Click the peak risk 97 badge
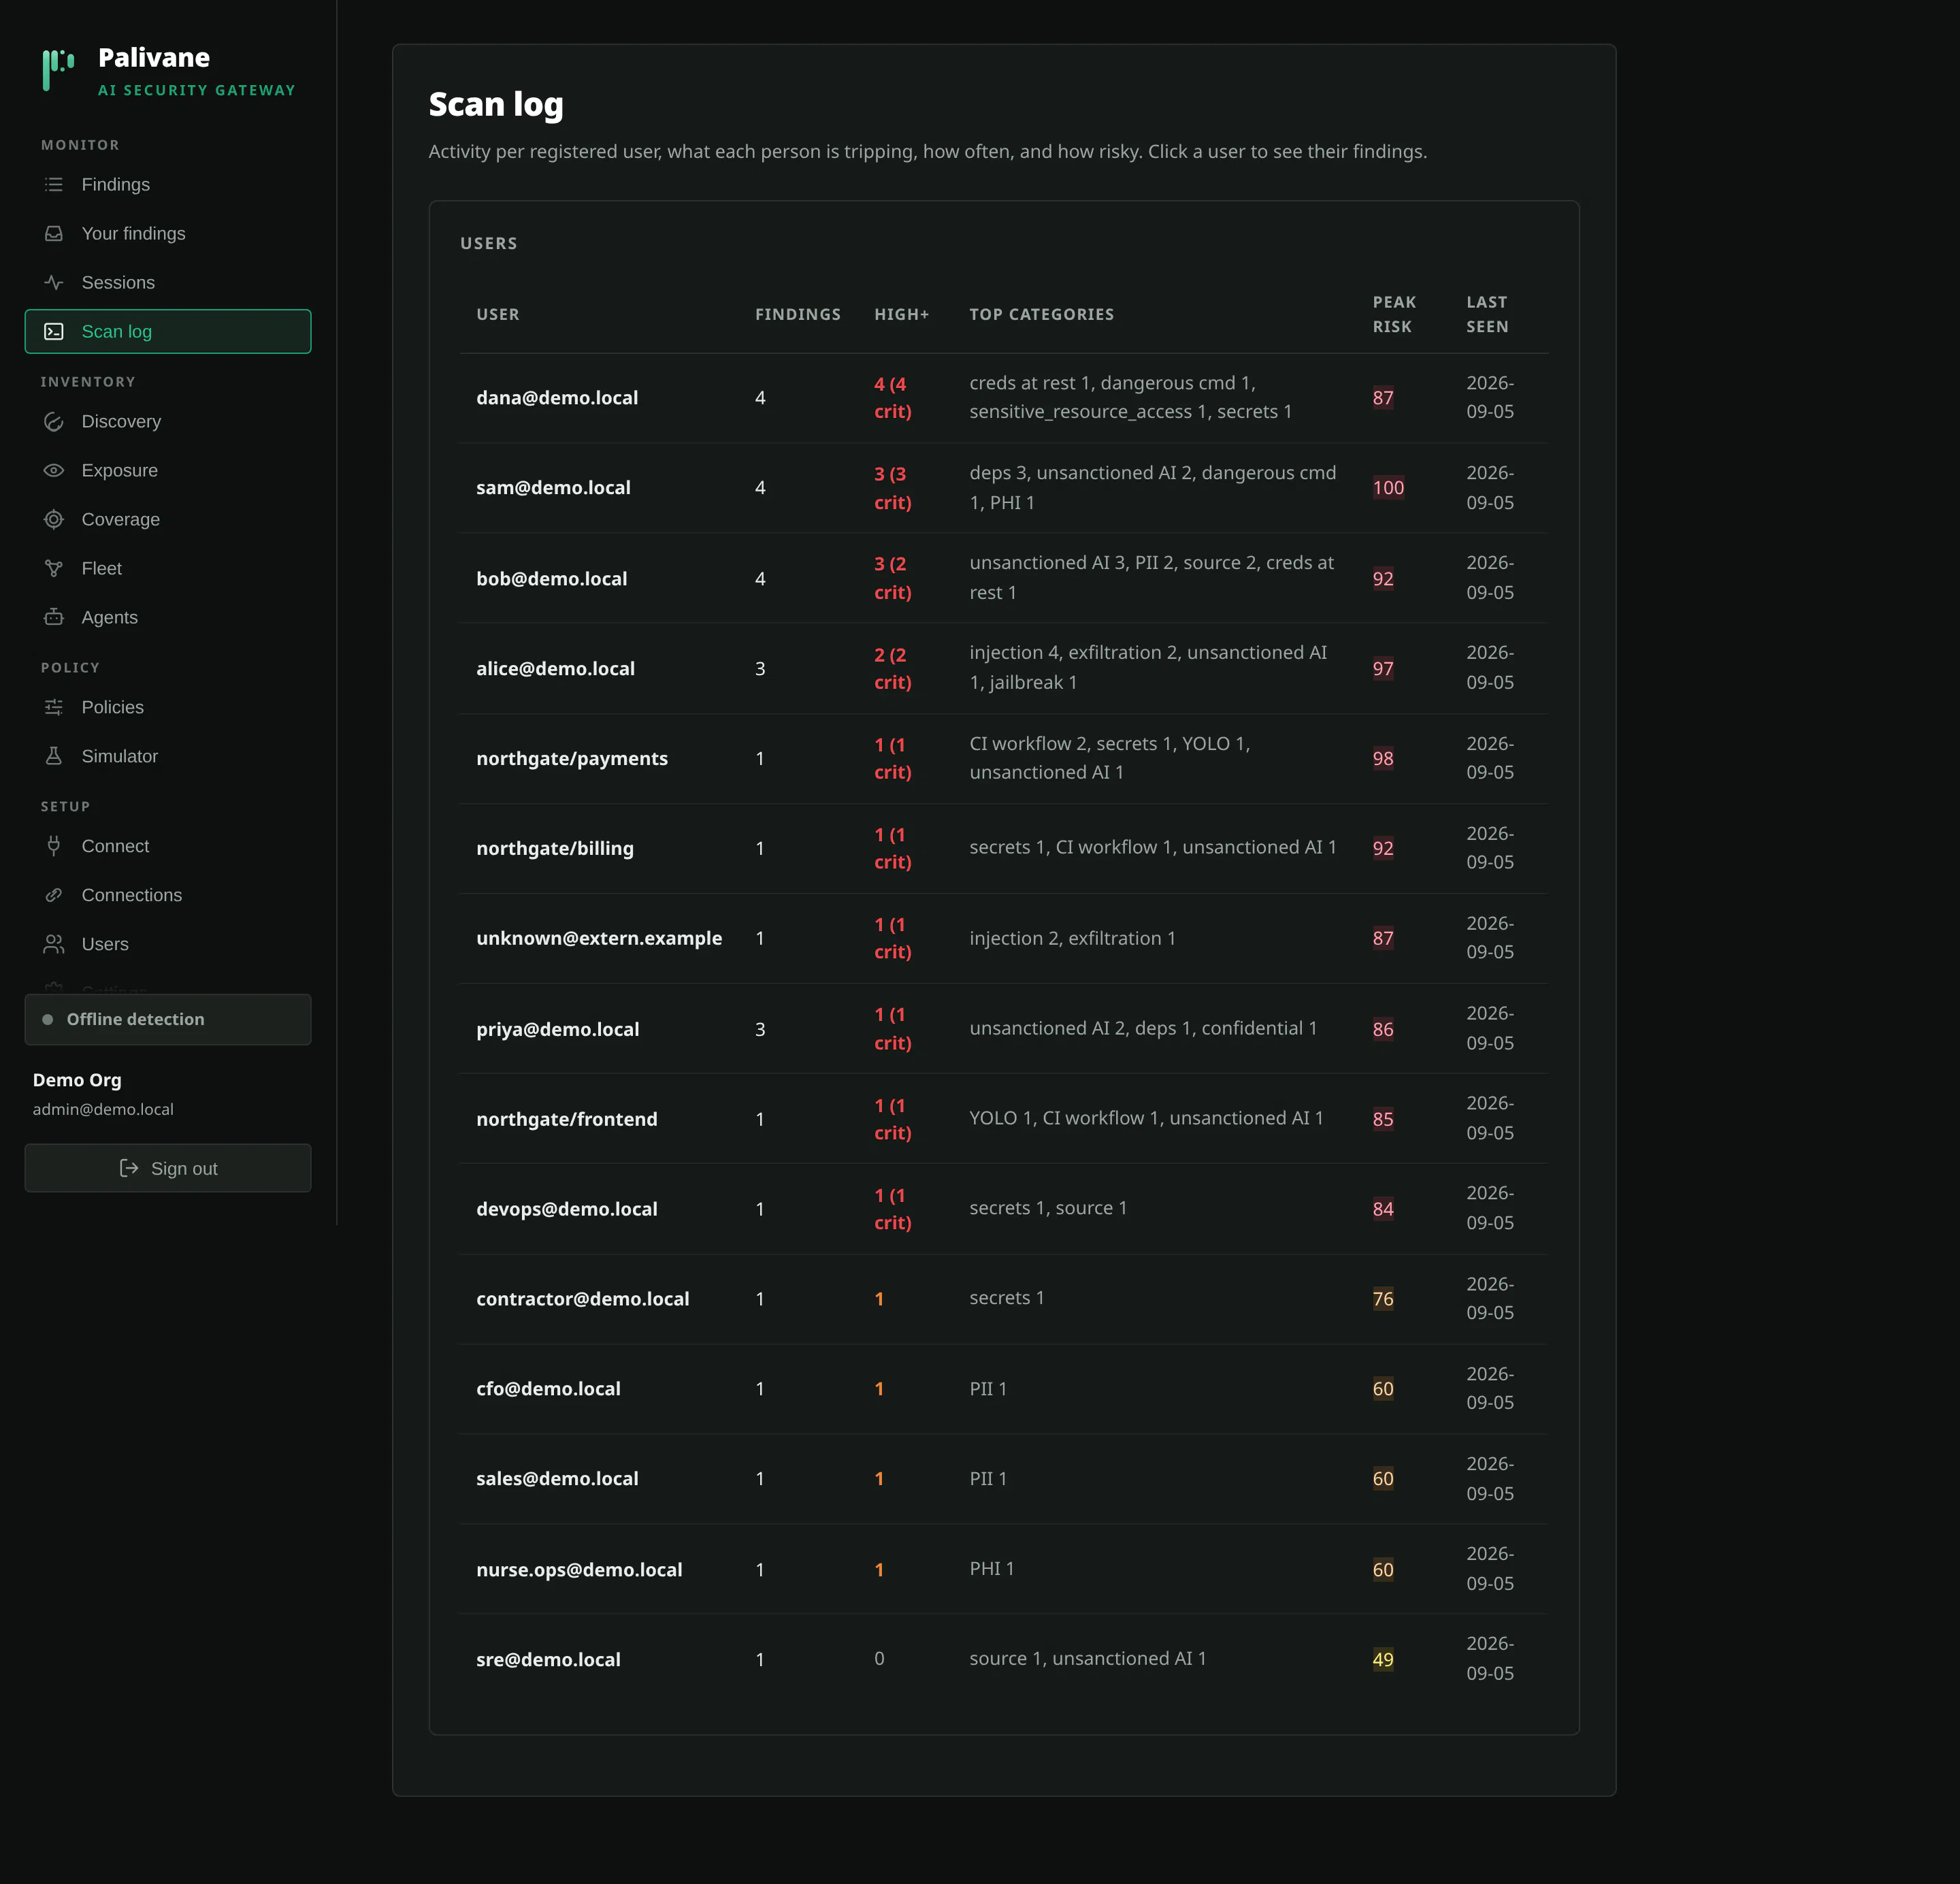The height and width of the screenshot is (1884, 1960). pyautogui.click(x=1383, y=669)
